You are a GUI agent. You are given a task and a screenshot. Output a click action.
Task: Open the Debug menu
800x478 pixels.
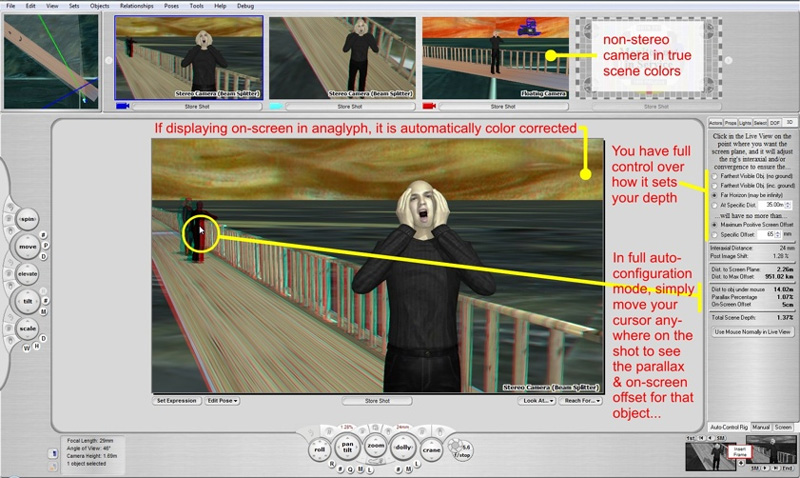(x=245, y=6)
